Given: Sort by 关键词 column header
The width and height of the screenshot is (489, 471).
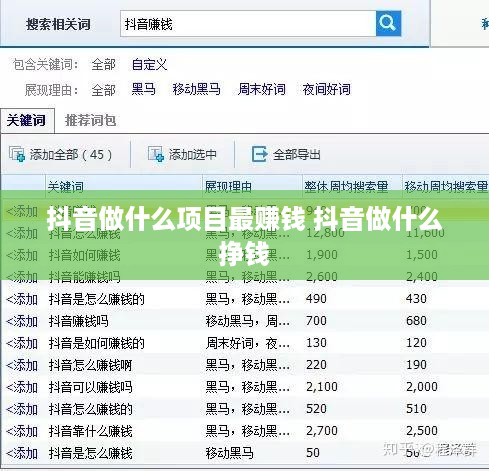Looking at the screenshot, I should tap(66, 186).
